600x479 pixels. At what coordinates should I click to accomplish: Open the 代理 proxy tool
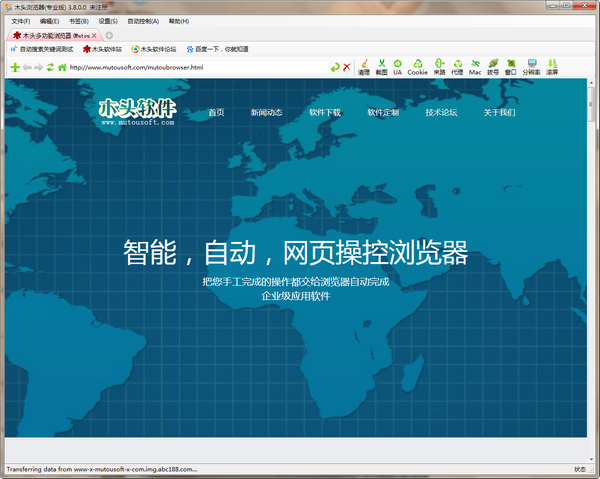point(457,66)
